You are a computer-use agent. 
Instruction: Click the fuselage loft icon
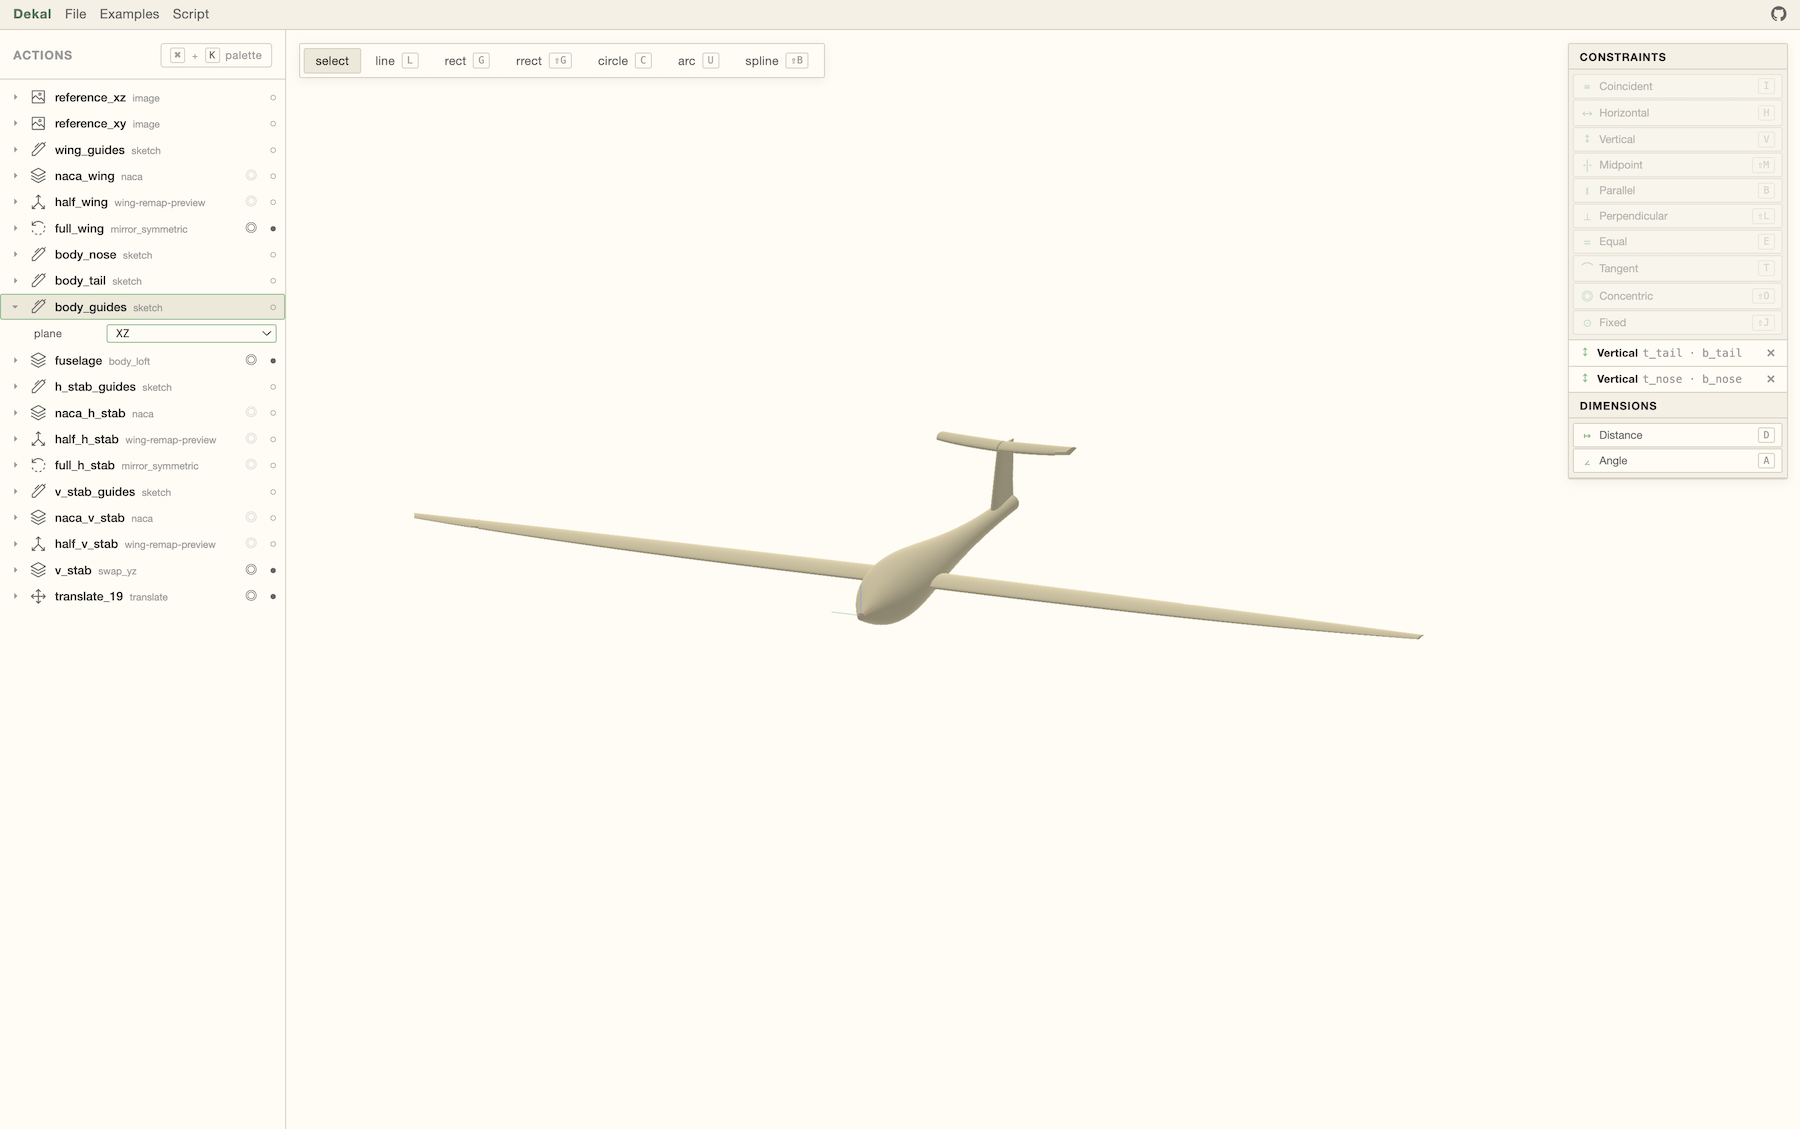point(38,360)
